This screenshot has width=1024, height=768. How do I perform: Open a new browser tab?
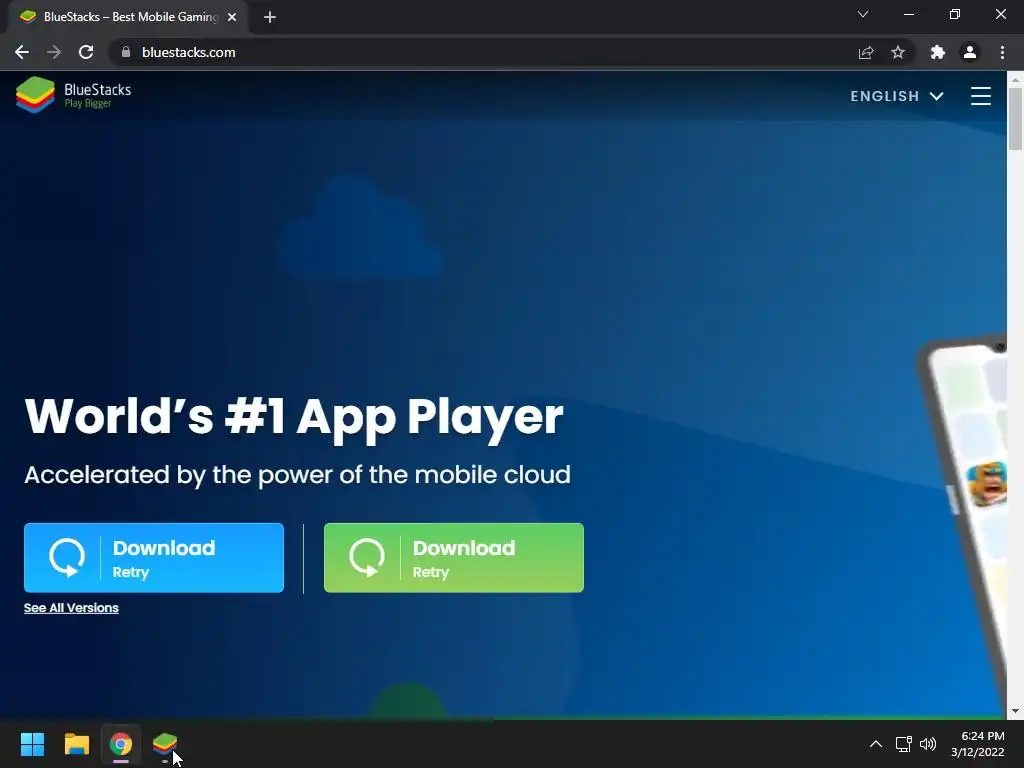point(270,17)
